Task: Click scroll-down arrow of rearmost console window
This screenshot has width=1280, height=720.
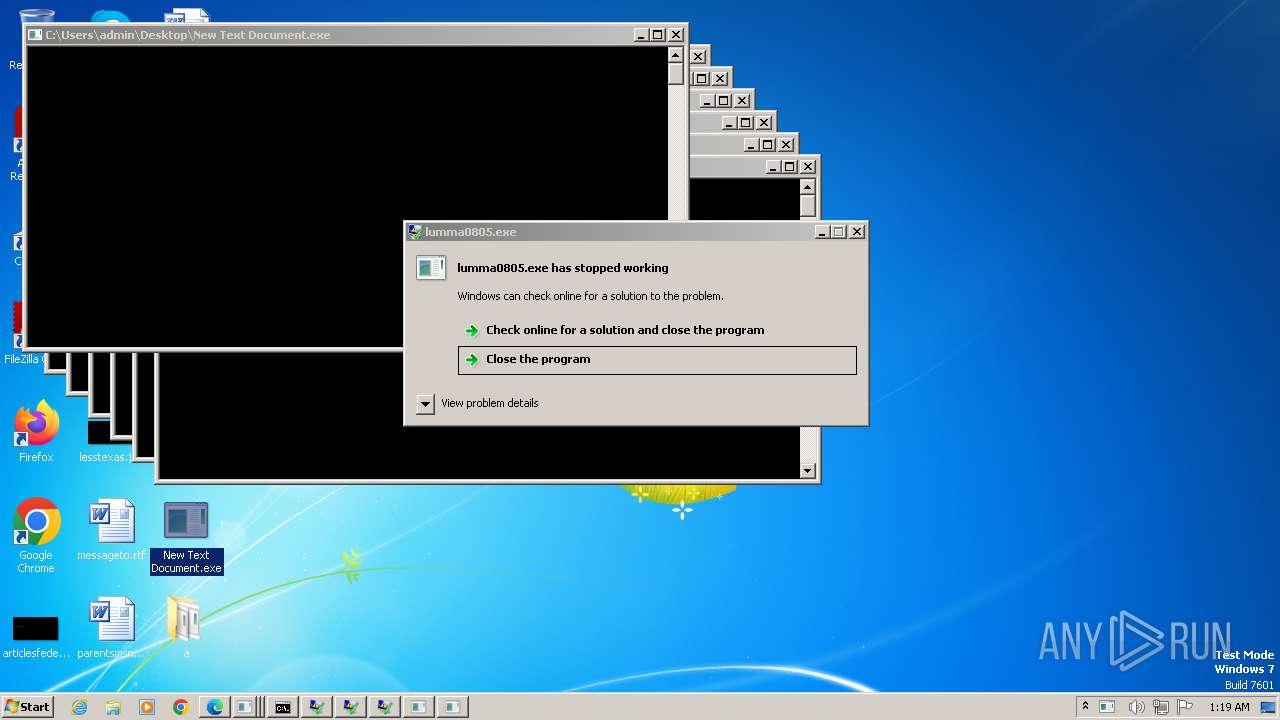Action: coord(808,471)
